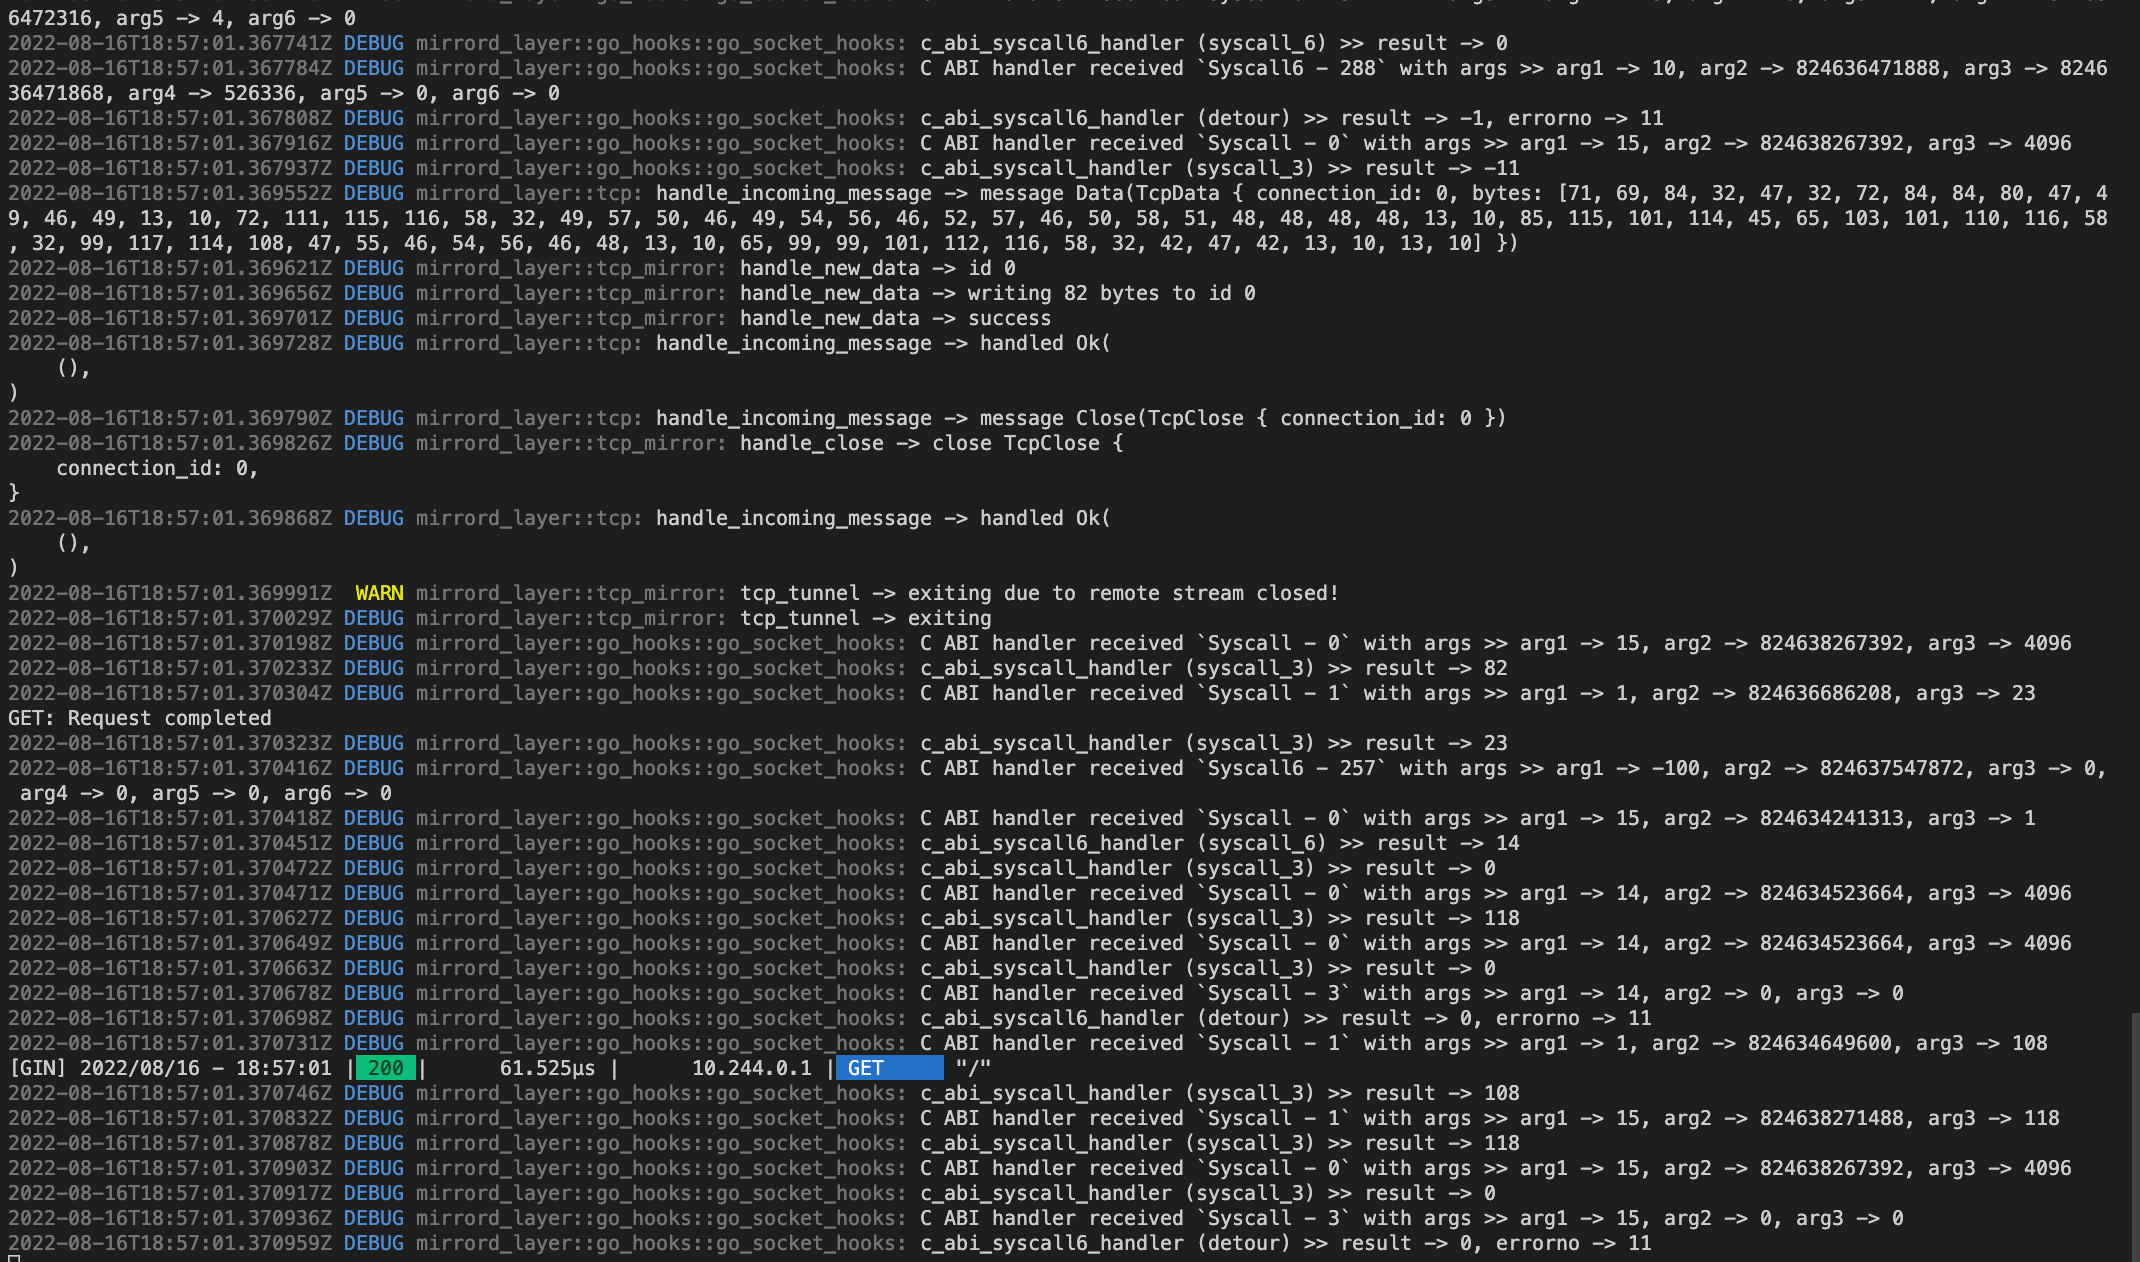Select the yellow WARN label
Image resolution: width=2140 pixels, height=1262 pixels.
pos(380,592)
